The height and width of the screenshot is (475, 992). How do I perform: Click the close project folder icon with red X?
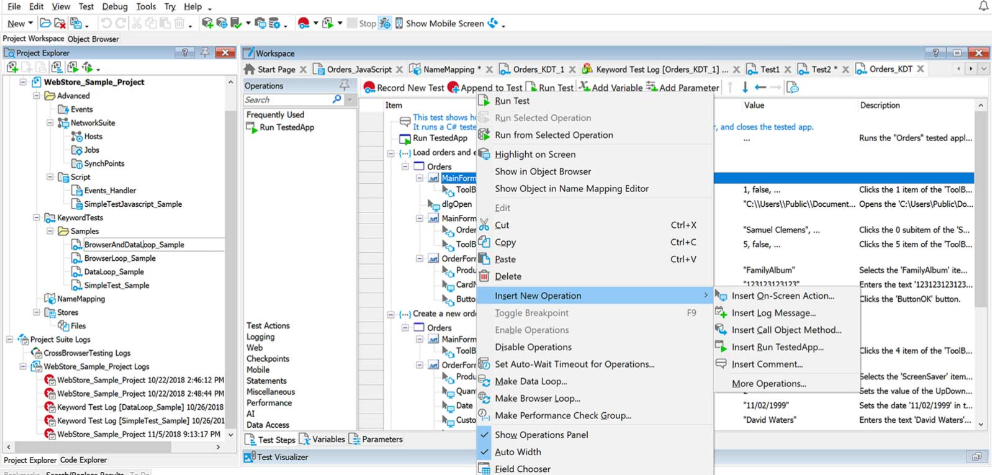(x=60, y=23)
